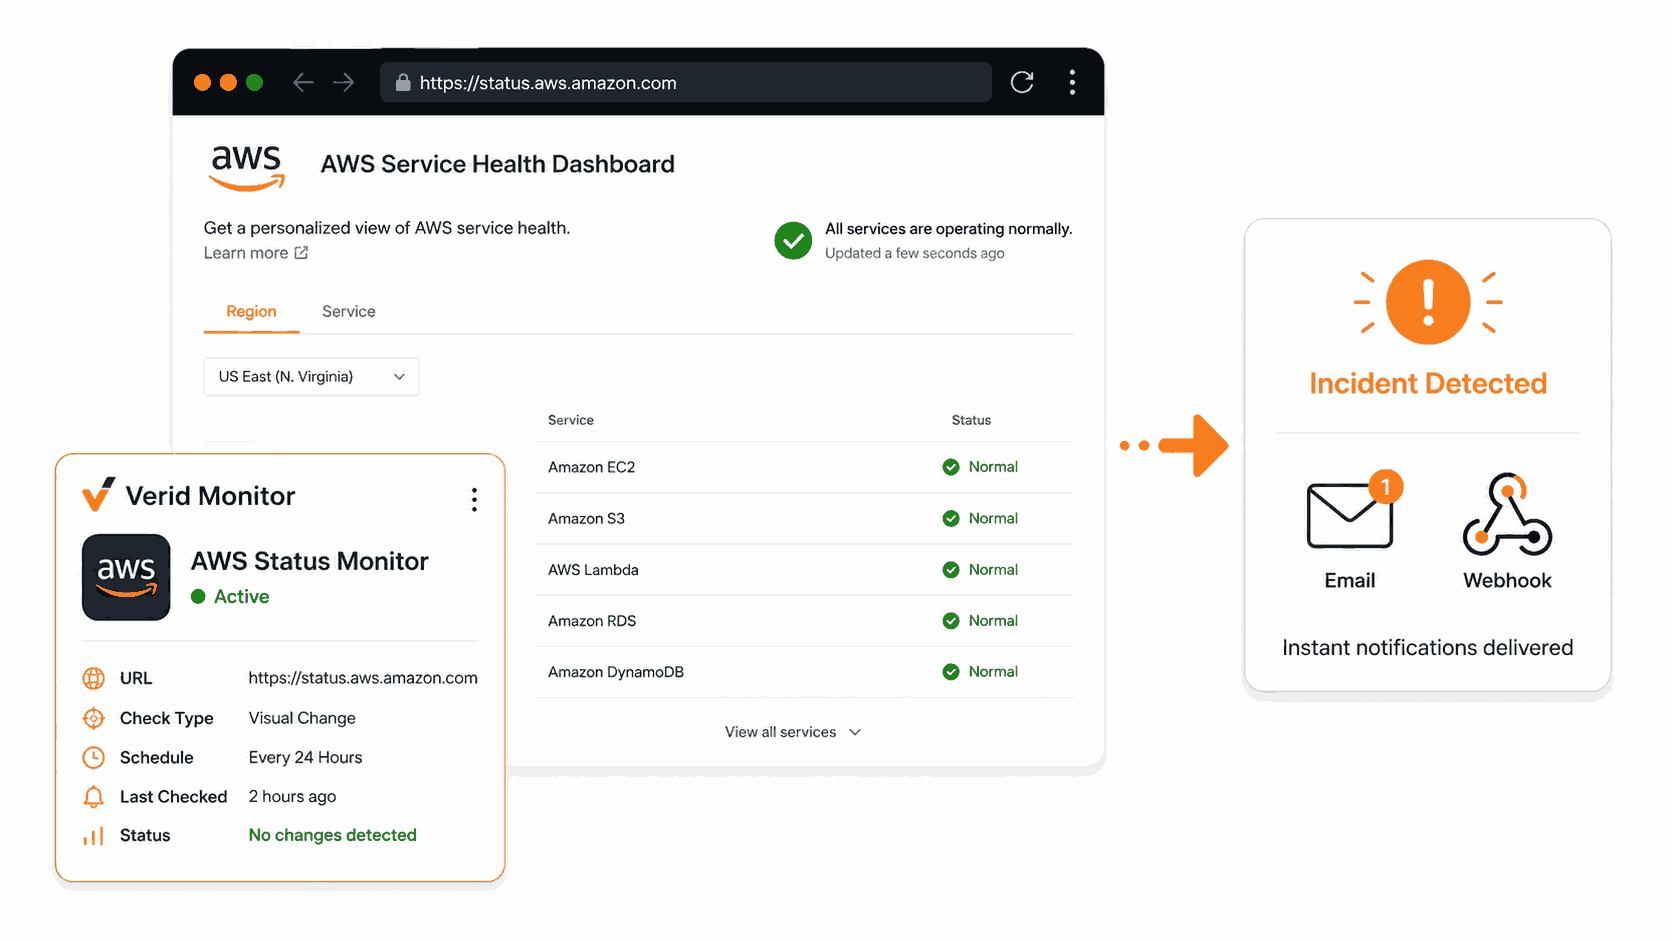Click Instant notifications delivered text

click(1427, 648)
